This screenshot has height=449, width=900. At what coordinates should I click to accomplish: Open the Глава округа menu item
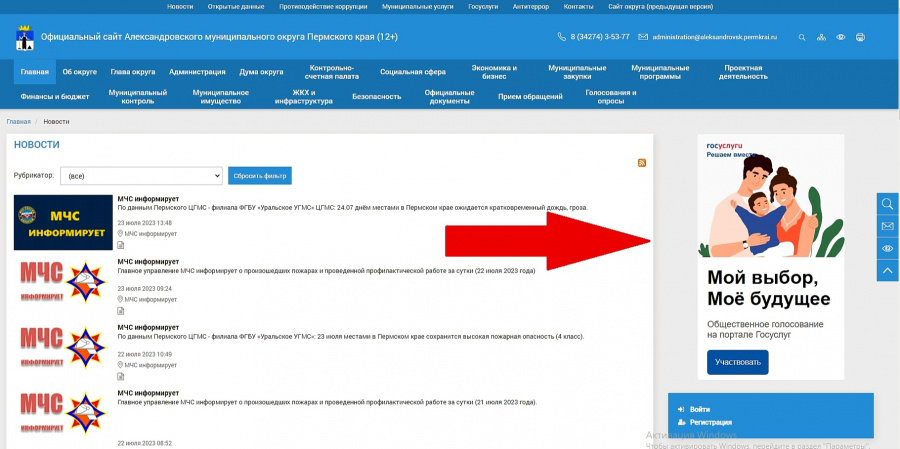(x=133, y=72)
